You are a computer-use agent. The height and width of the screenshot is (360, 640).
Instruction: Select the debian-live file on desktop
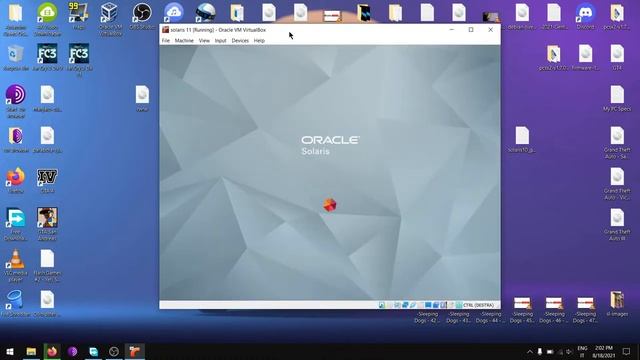(522, 16)
